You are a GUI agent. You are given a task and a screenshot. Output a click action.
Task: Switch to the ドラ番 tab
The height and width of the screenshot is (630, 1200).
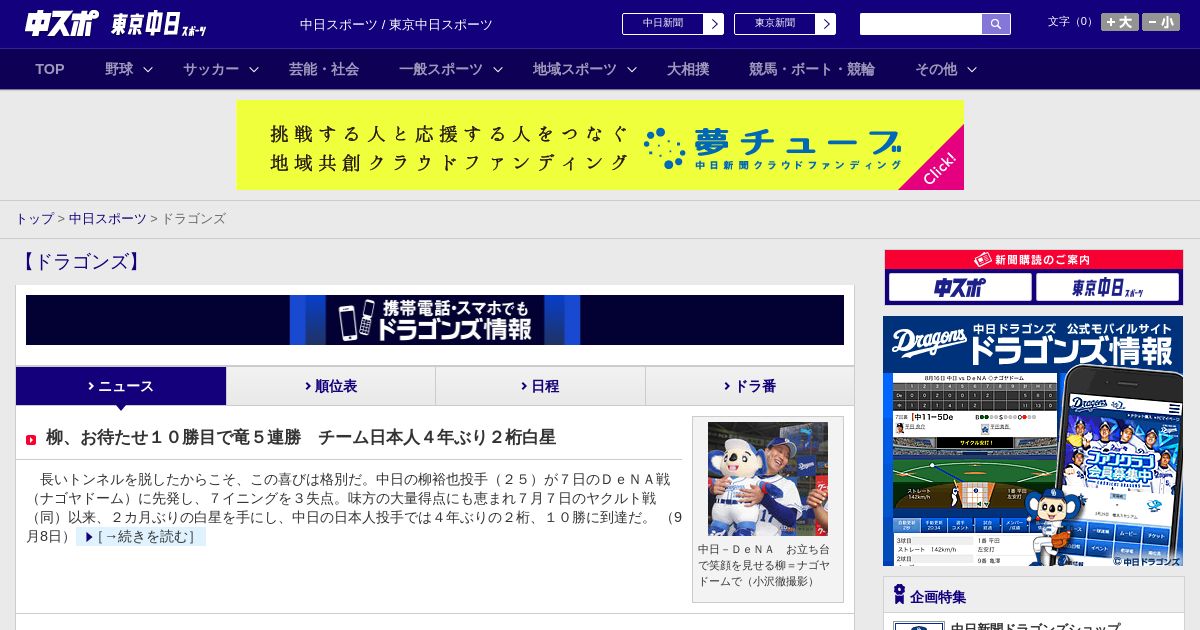pyautogui.click(x=750, y=386)
